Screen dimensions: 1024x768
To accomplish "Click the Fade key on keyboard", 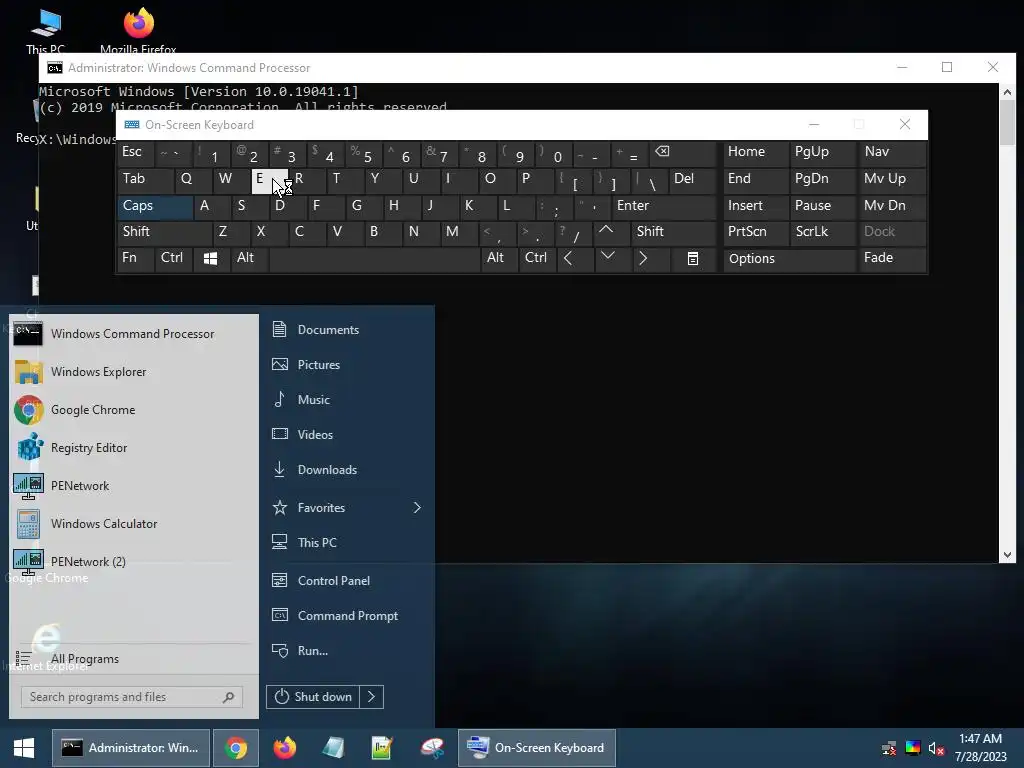I will click(892, 258).
